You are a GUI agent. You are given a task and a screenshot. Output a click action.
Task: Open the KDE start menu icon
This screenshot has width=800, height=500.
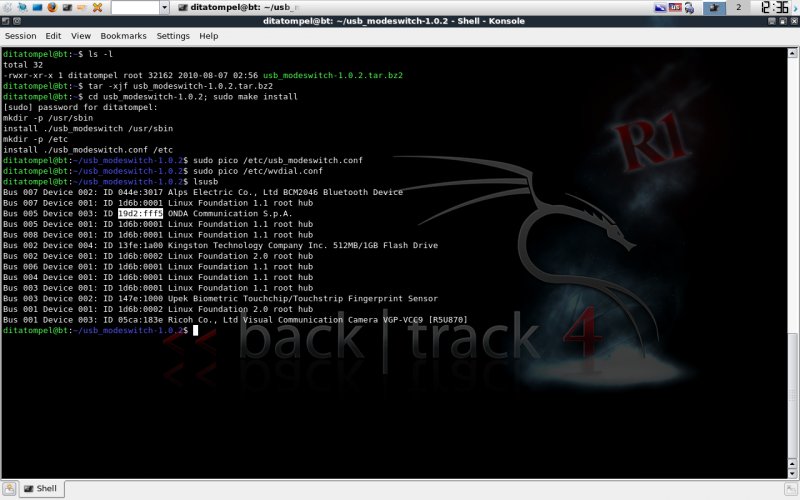coord(8,8)
